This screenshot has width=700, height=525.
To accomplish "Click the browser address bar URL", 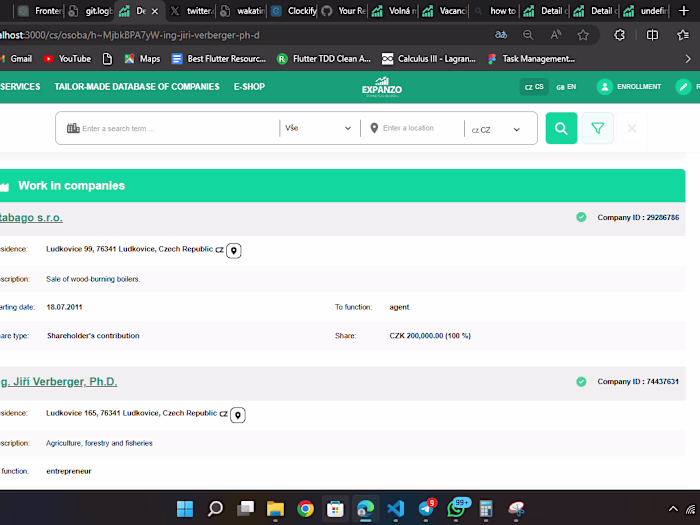I will point(129,35).
